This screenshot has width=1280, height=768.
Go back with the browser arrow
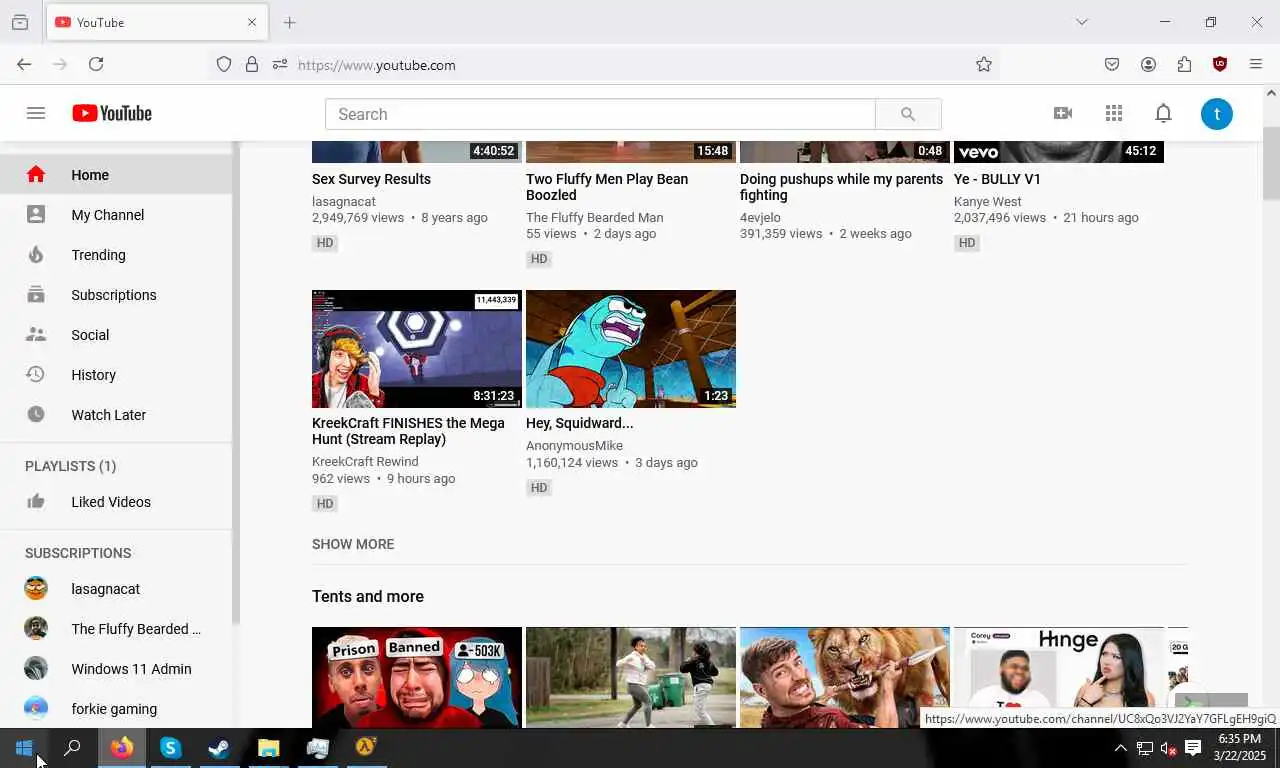24,64
